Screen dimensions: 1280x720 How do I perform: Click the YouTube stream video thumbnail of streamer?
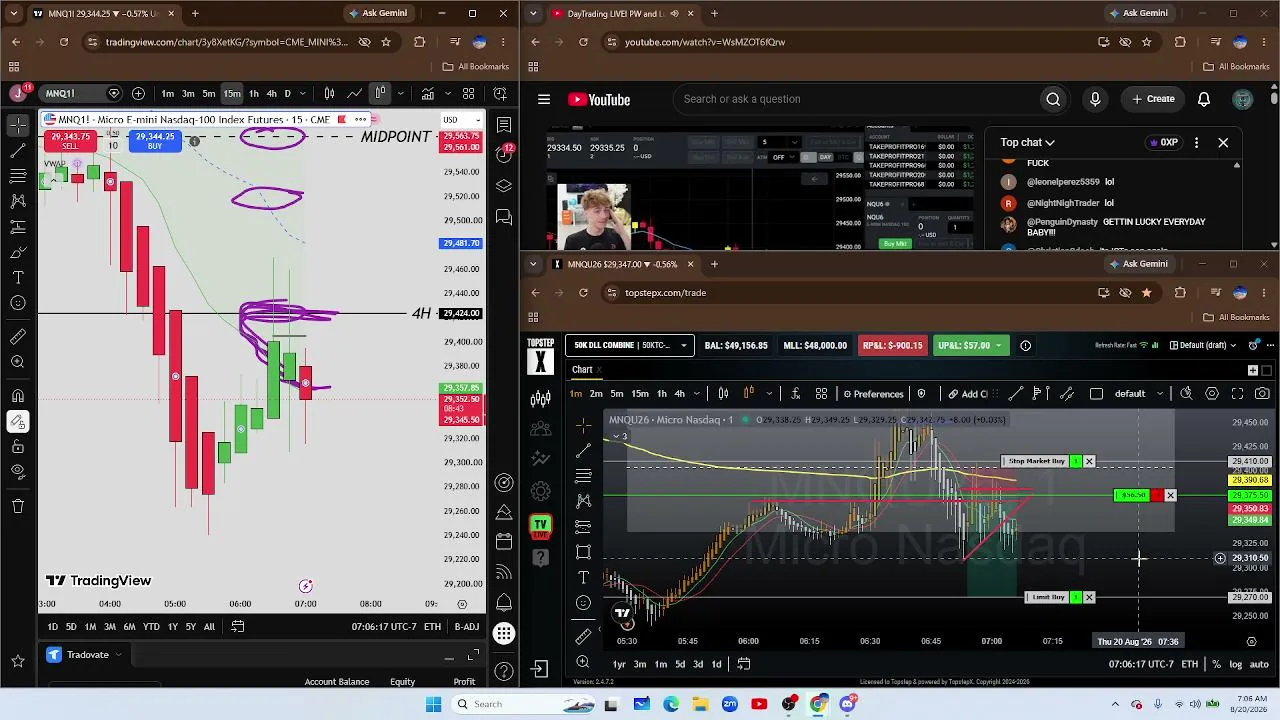coord(594,216)
